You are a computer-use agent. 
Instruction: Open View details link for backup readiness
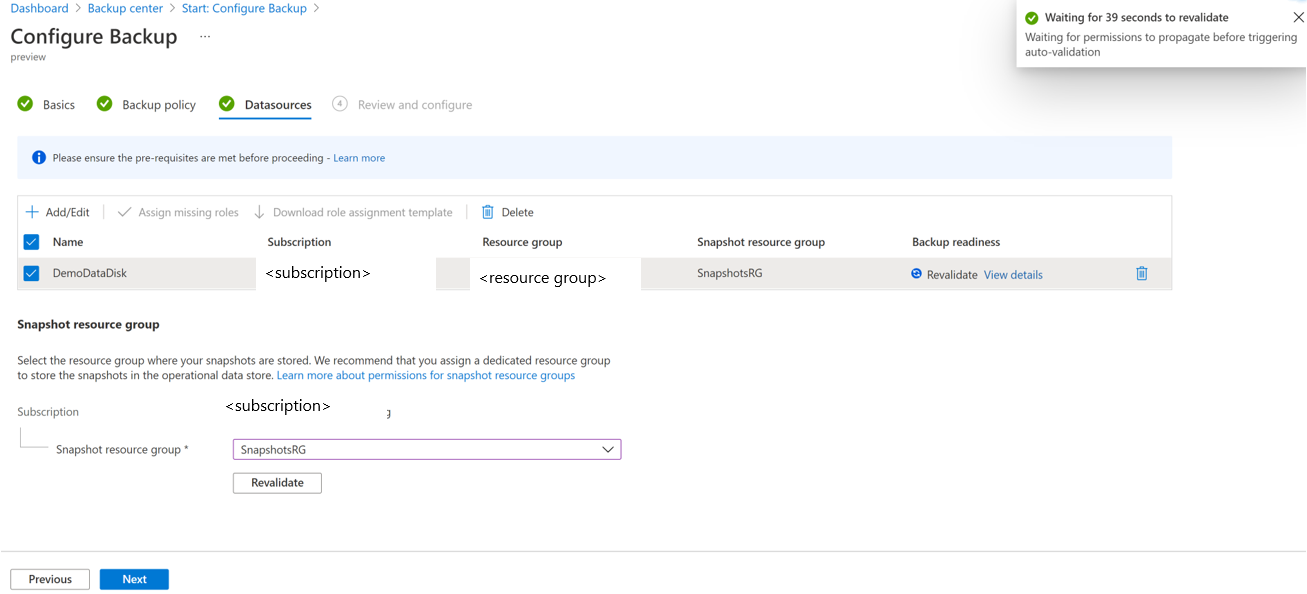1013,275
